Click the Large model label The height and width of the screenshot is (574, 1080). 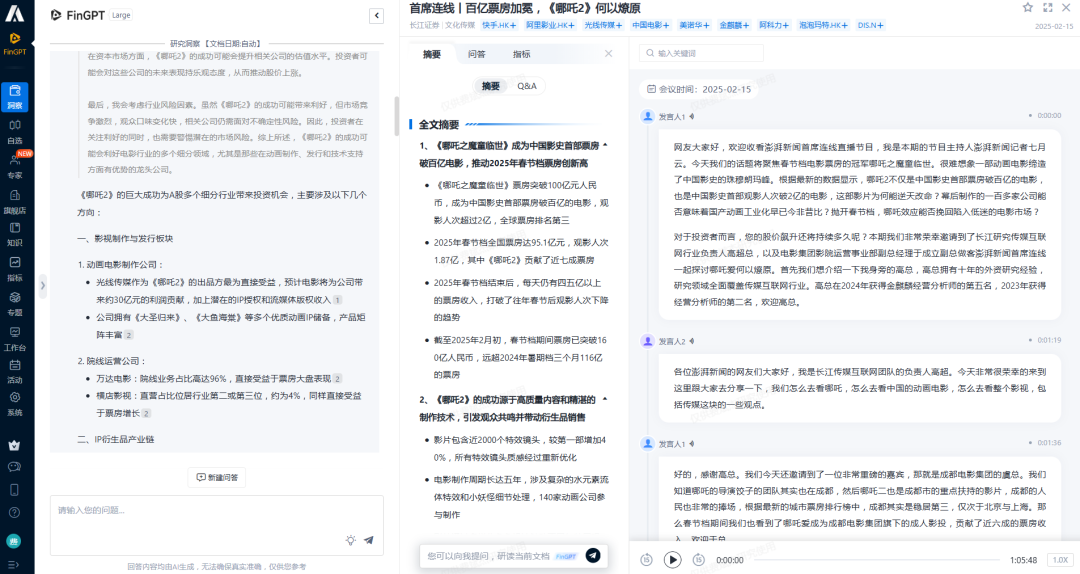pos(121,15)
